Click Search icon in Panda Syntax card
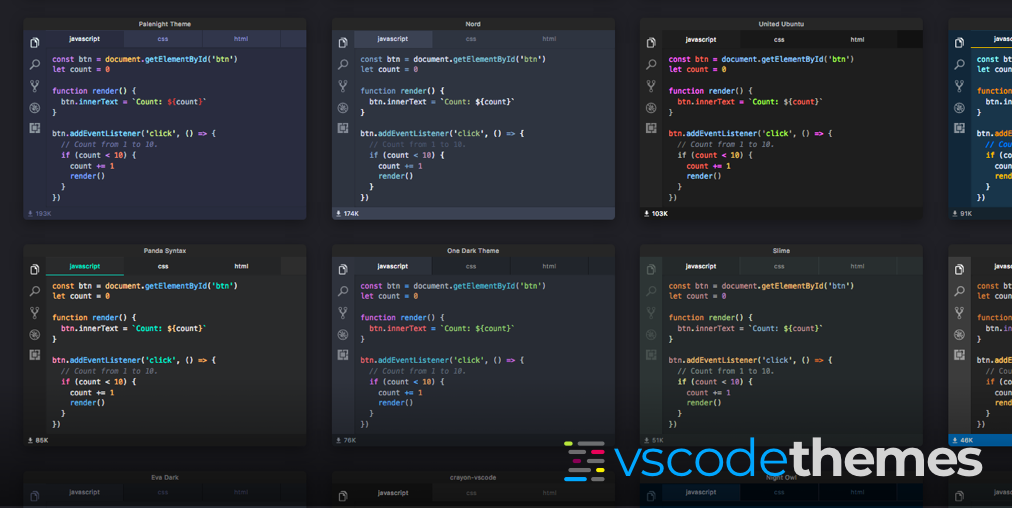The height and width of the screenshot is (508, 1012). pos(35,290)
